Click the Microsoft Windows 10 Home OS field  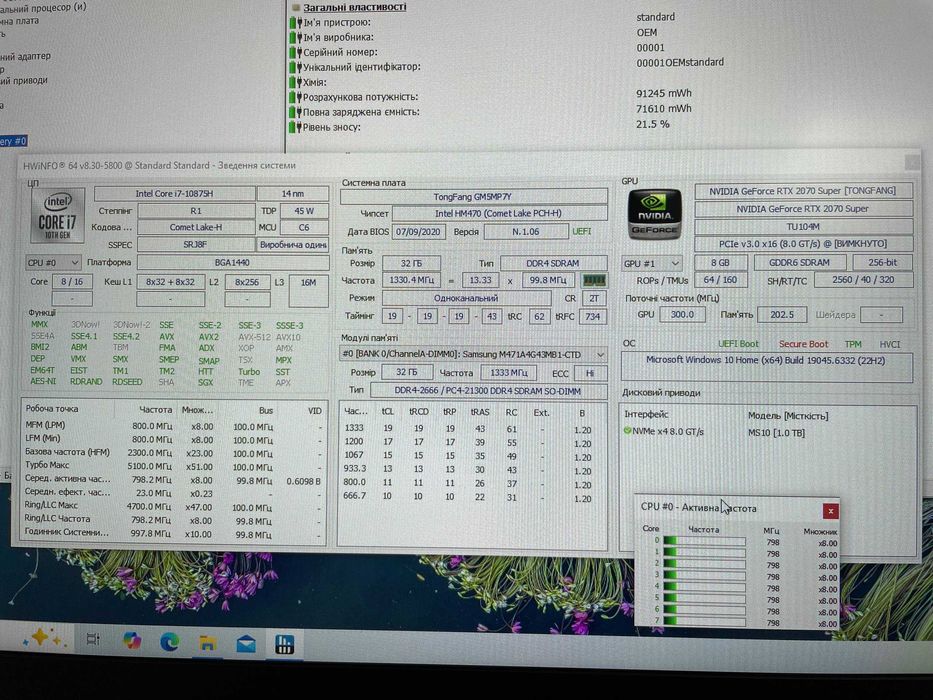(x=766, y=367)
